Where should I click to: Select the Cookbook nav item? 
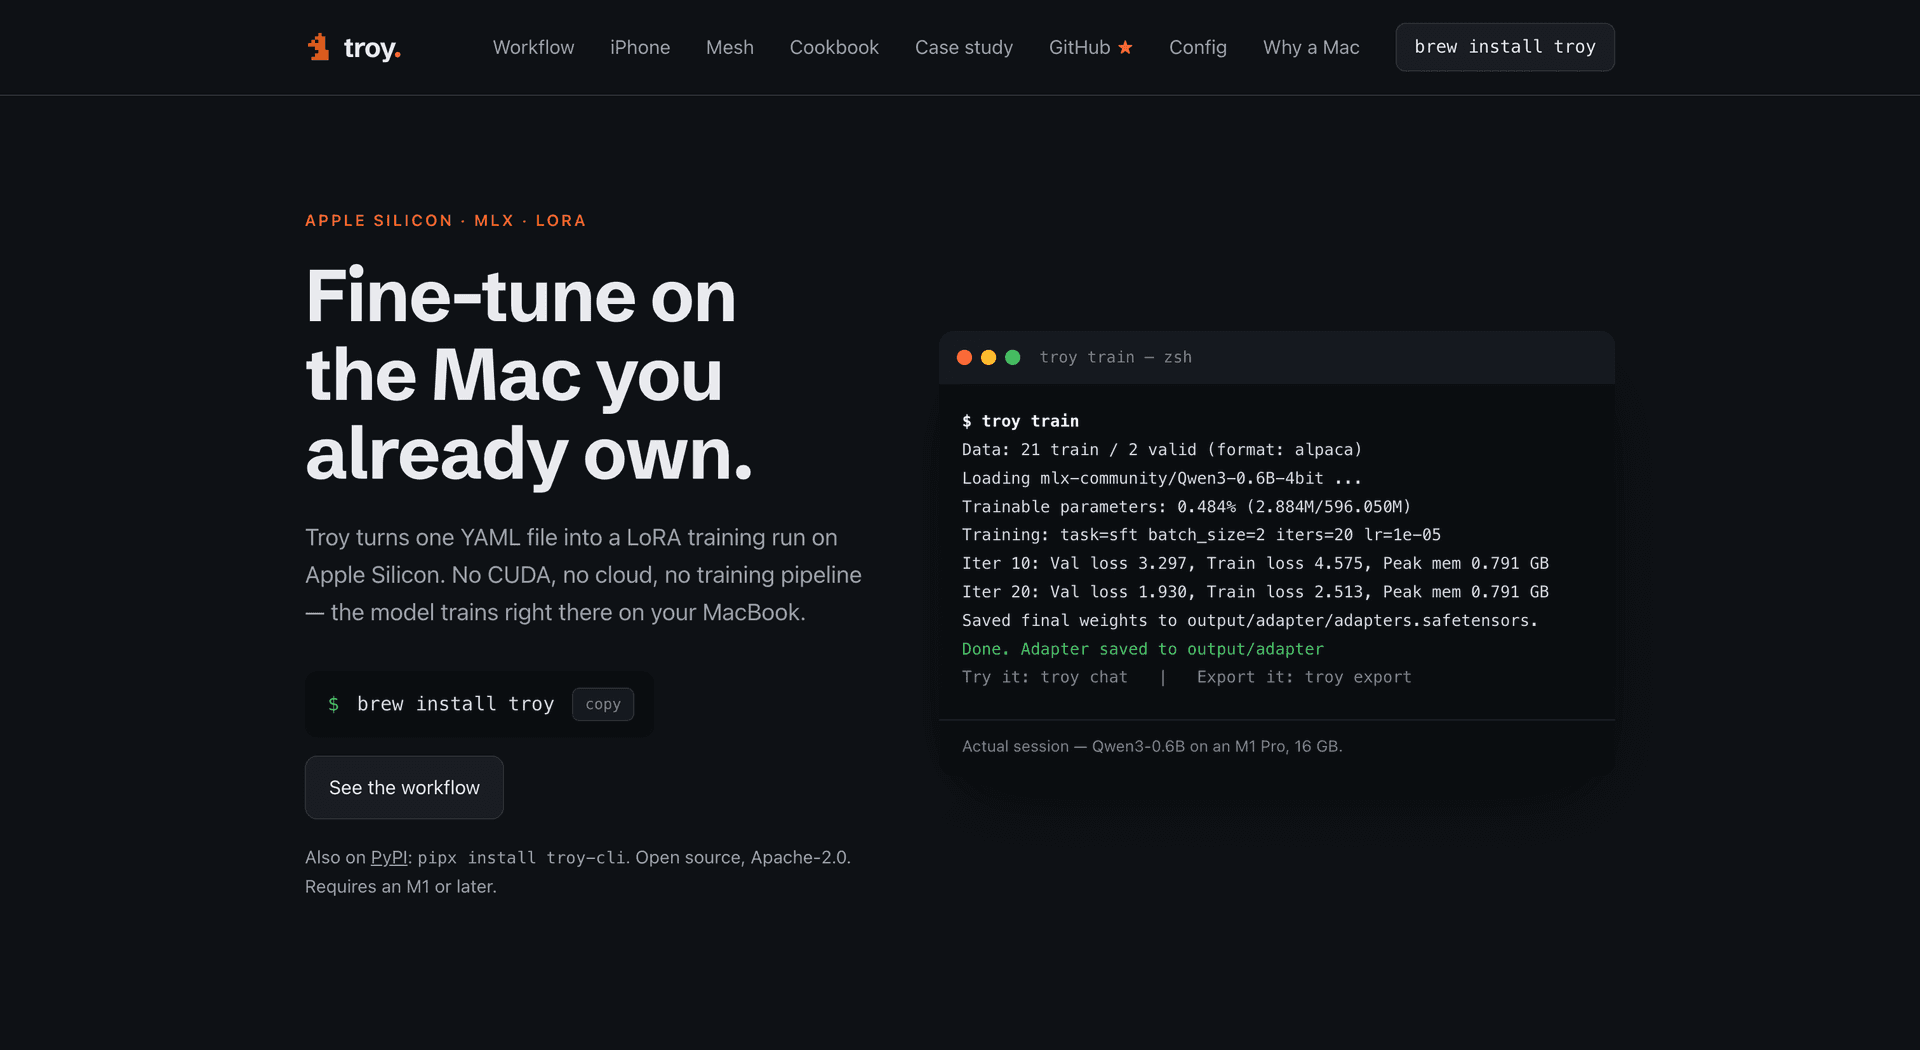click(834, 47)
